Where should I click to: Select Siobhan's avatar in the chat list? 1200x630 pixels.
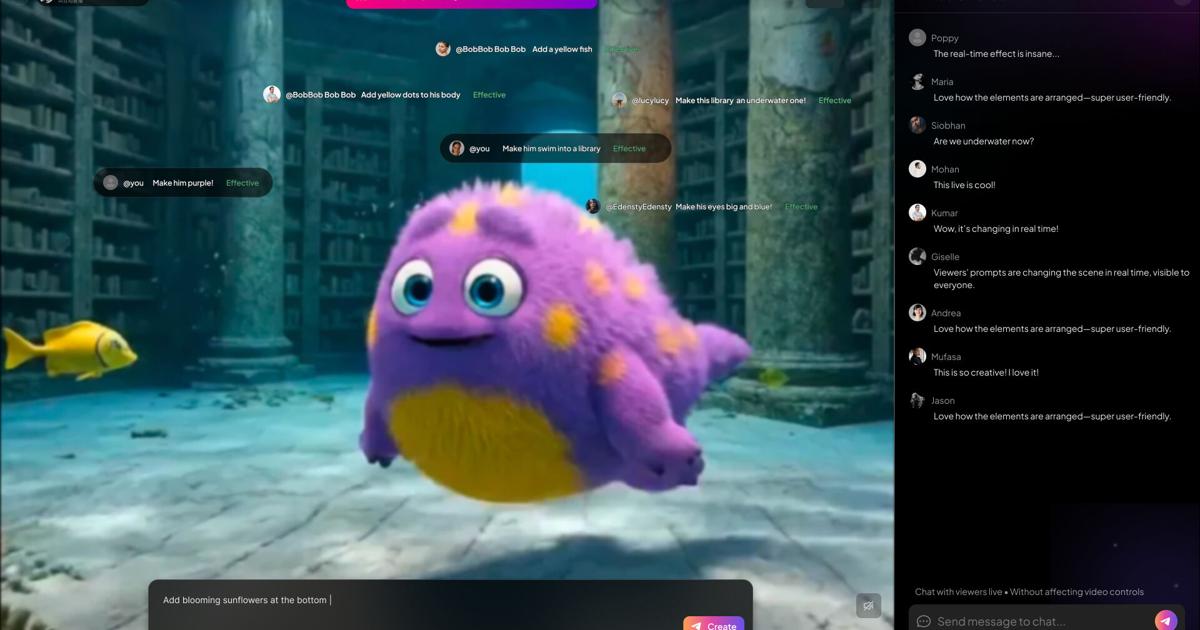917,125
